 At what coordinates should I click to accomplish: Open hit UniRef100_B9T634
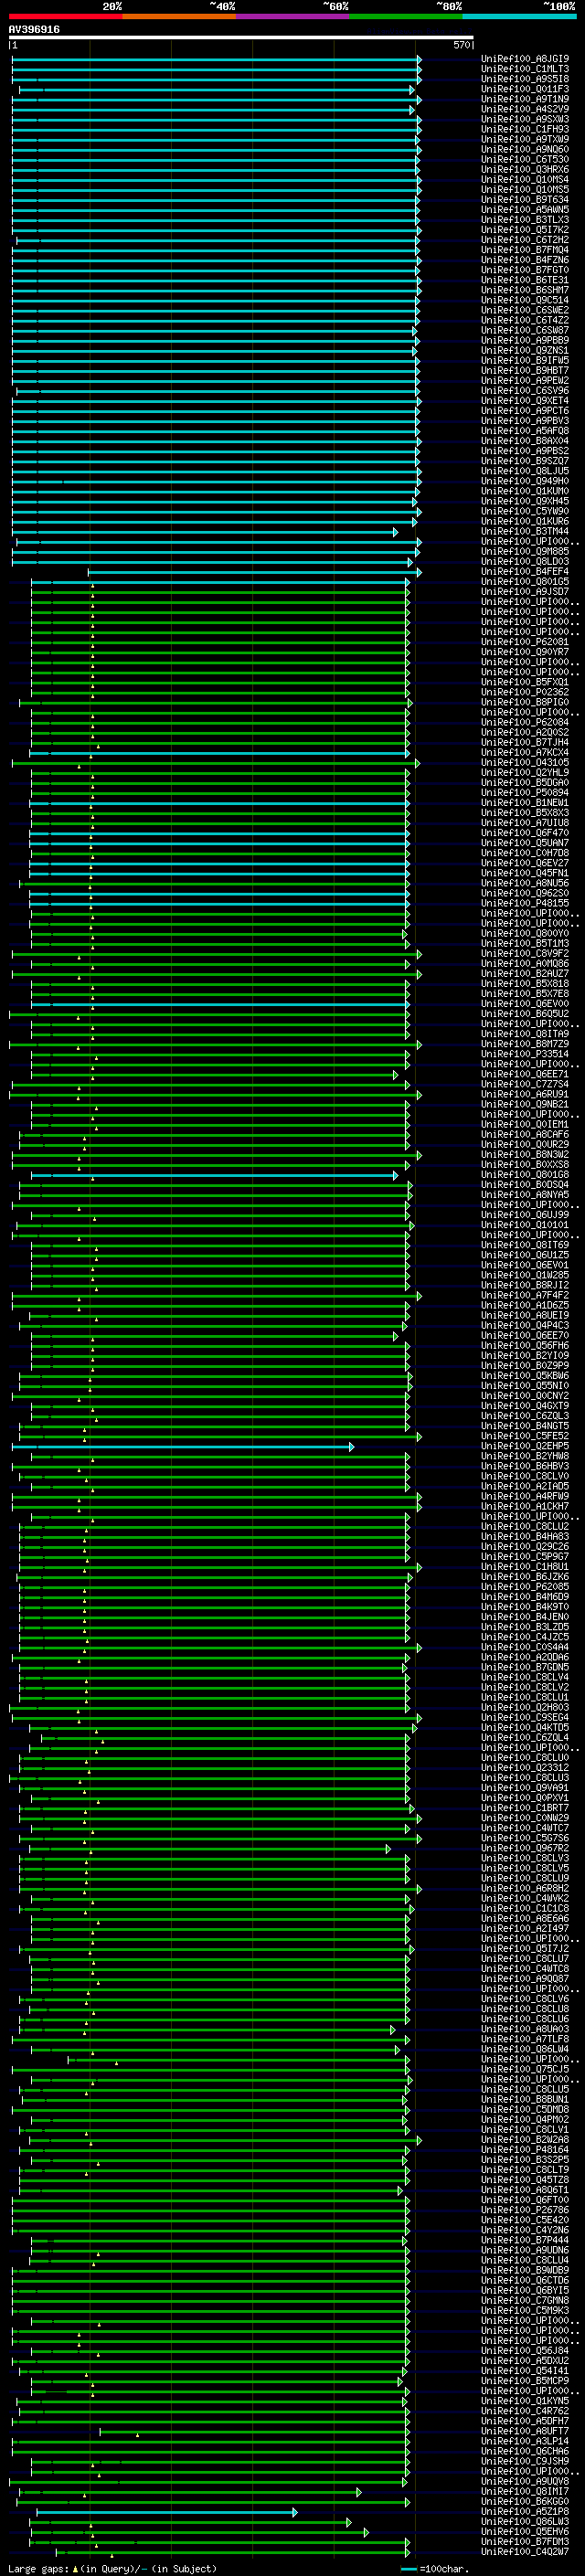click(x=525, y=200)
